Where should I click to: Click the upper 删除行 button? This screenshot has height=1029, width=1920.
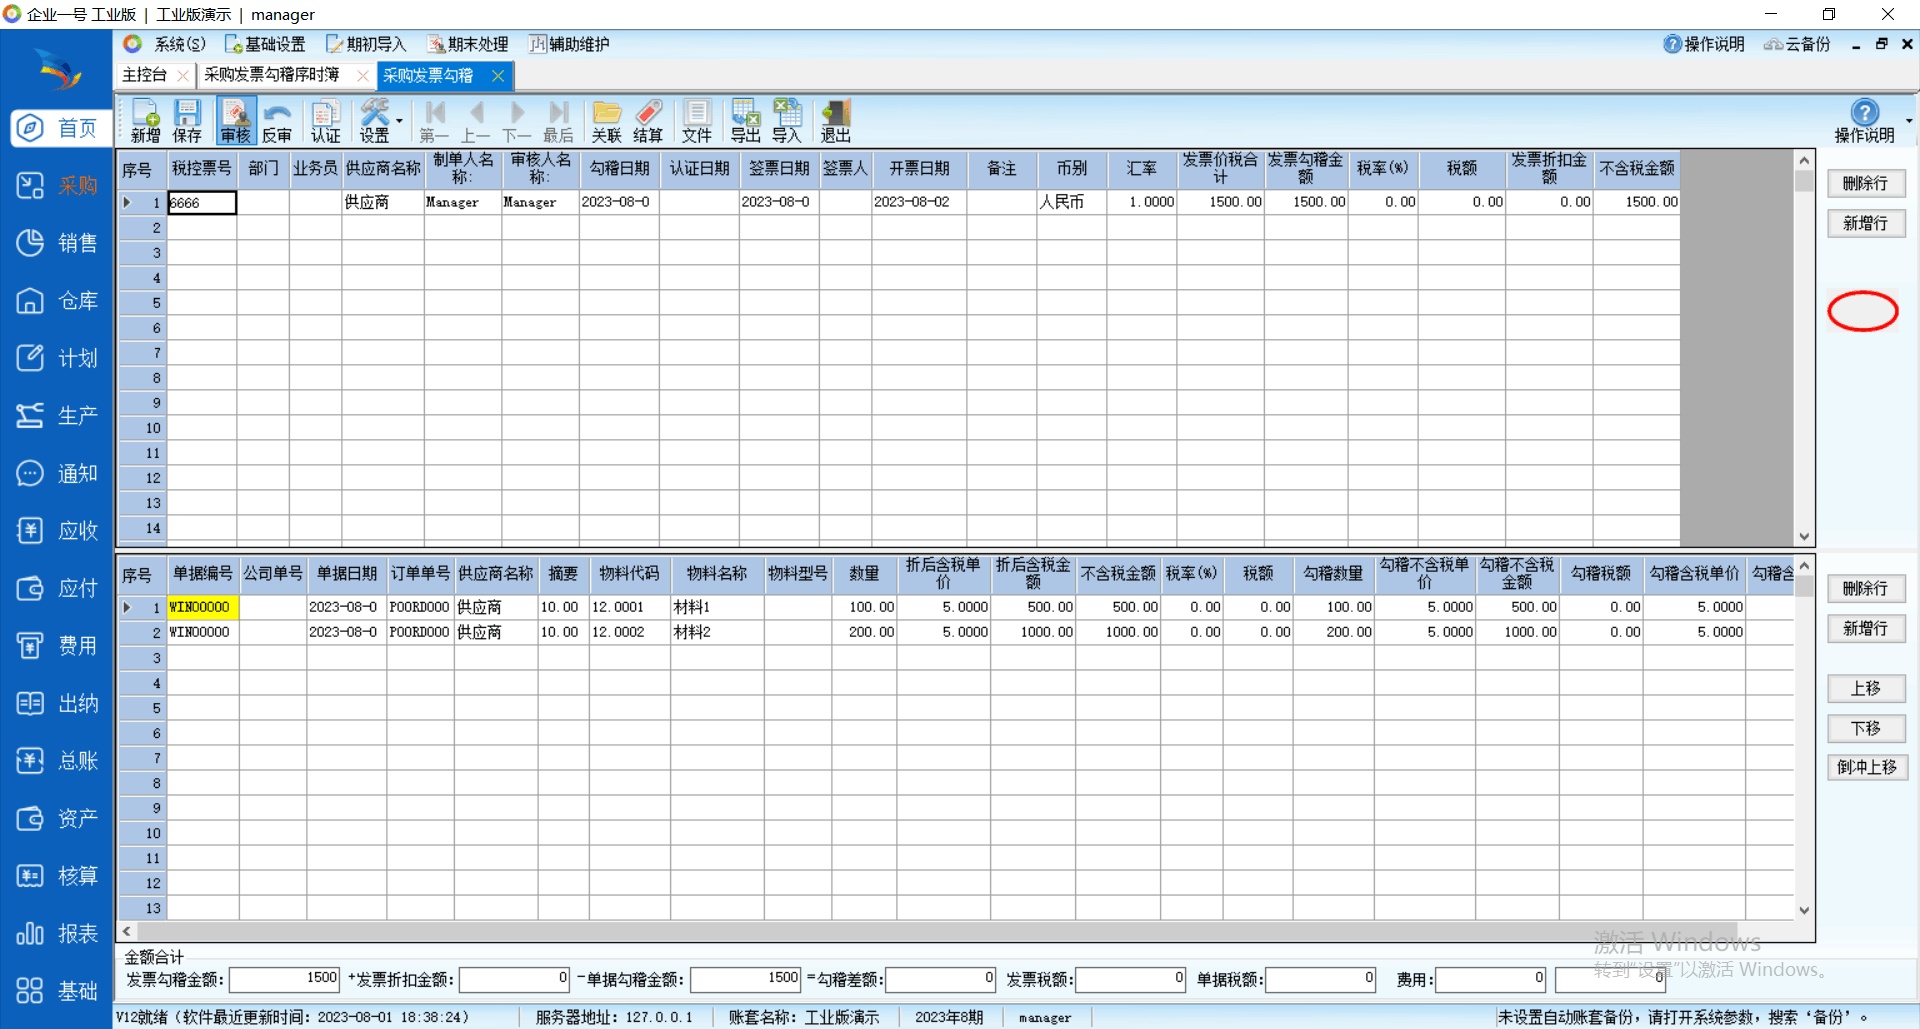tap(1865, 183)
